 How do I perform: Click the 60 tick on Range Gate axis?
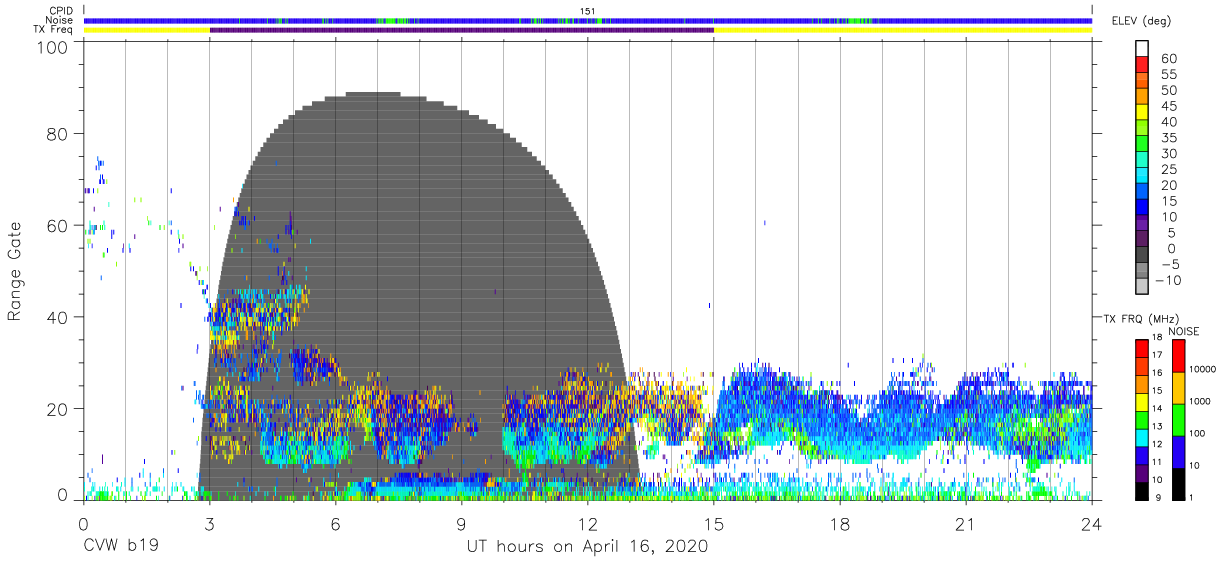(58, 226)
